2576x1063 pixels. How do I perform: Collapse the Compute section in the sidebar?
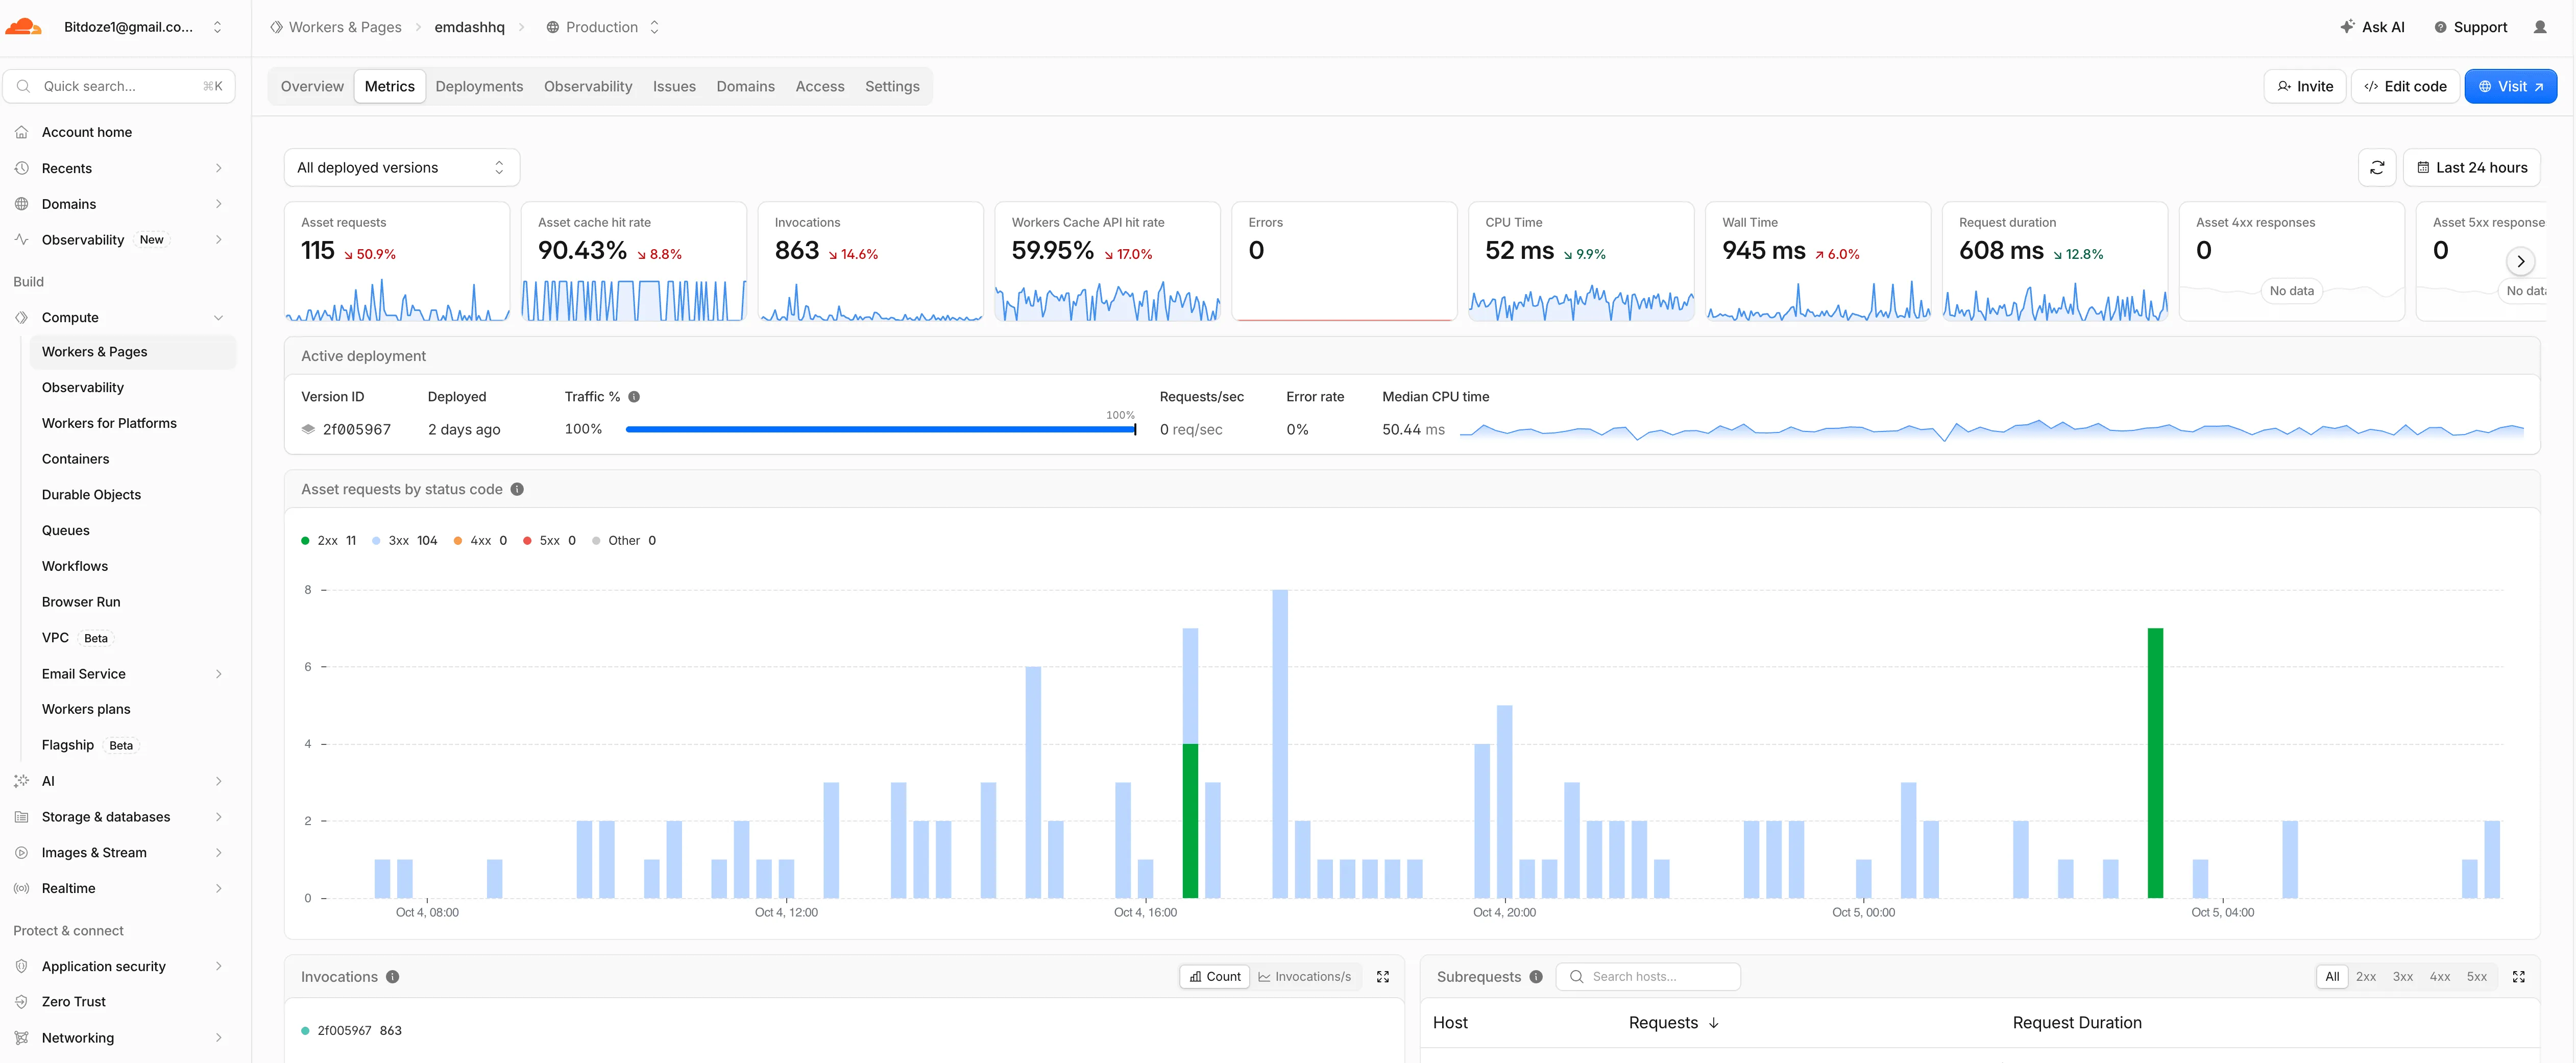(x=218, y=318)
